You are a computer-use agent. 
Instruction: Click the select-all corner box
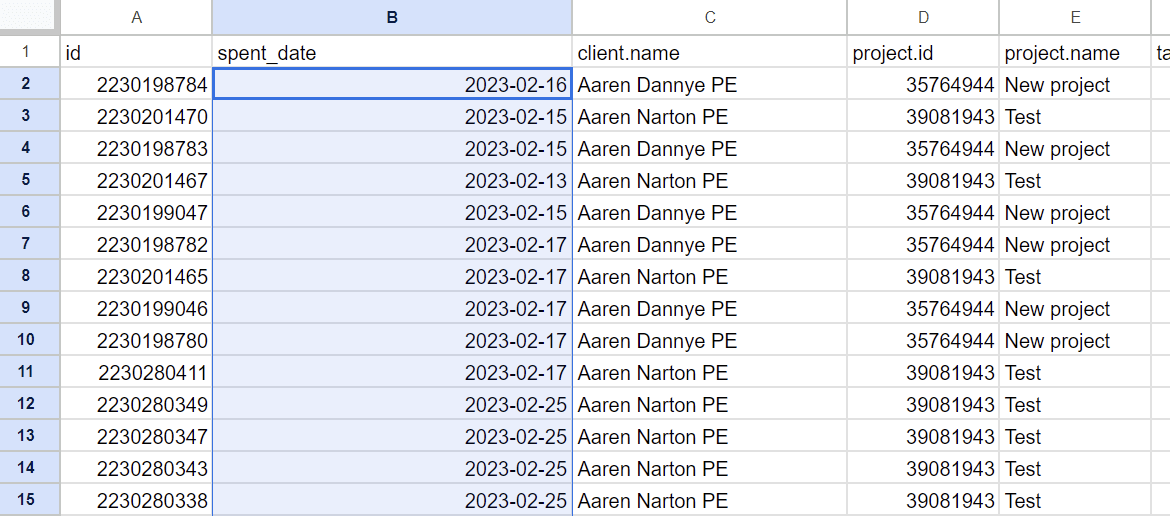[29, 17]
